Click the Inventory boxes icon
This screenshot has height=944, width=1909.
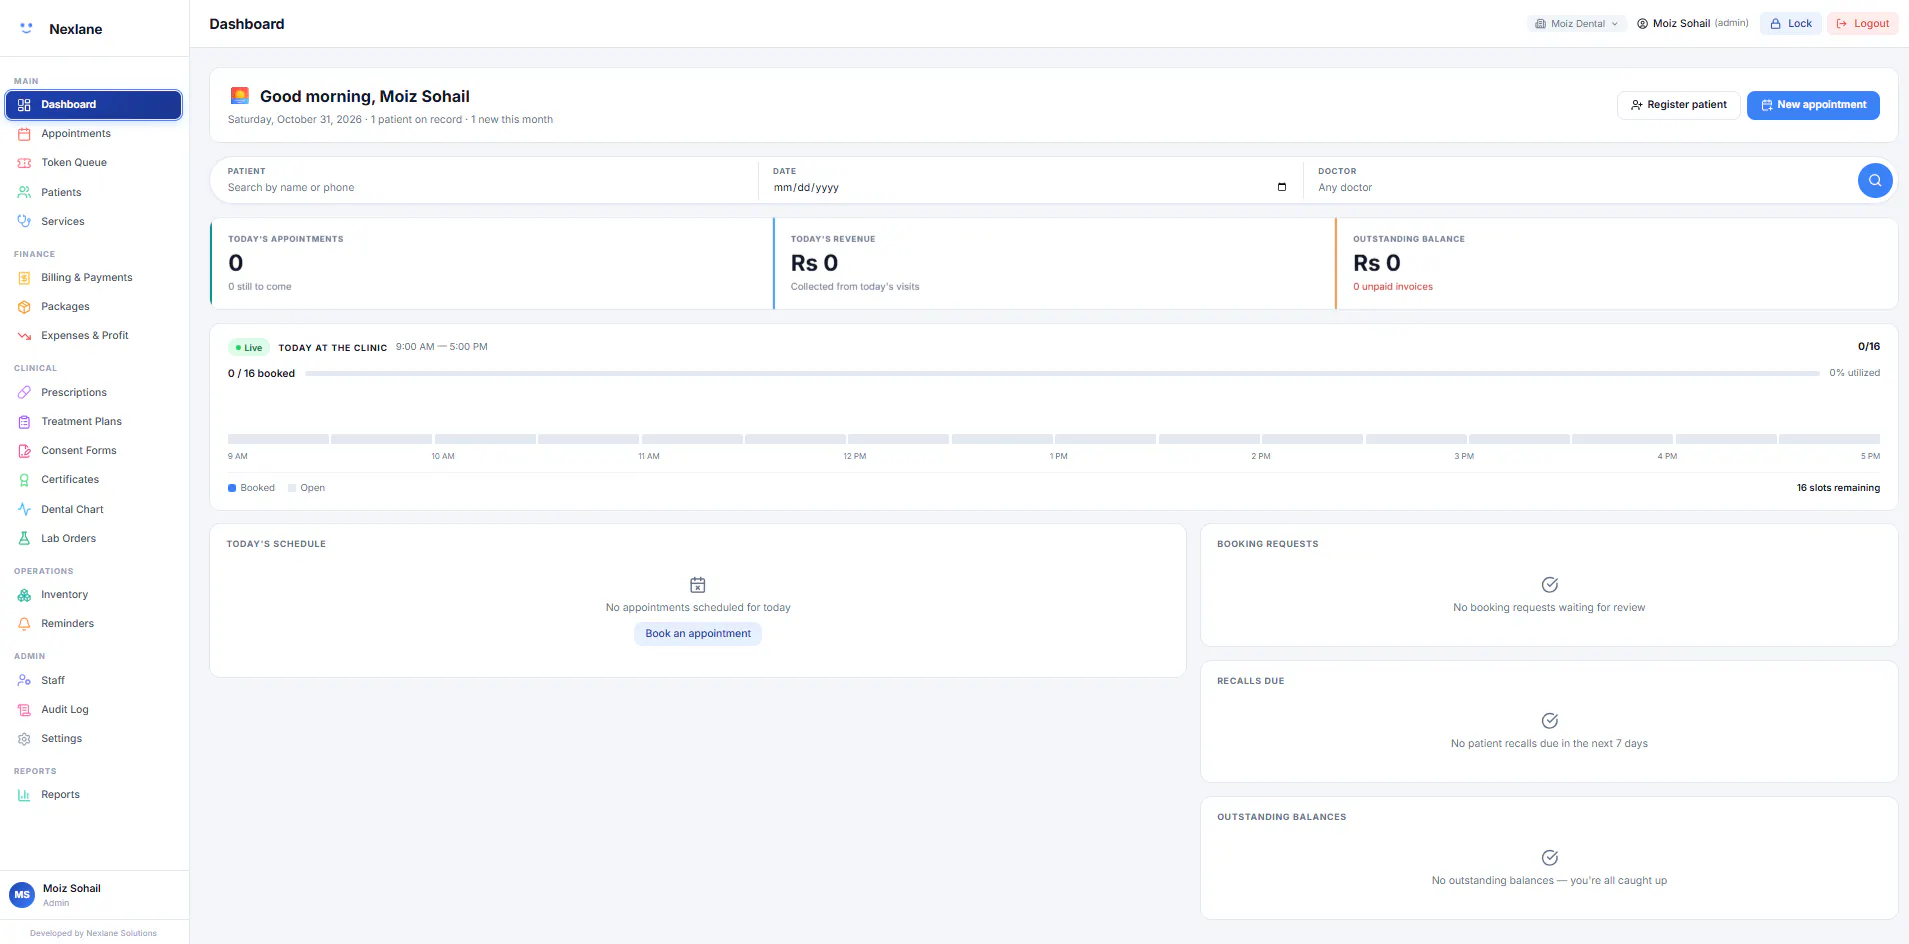pos(24,595)
